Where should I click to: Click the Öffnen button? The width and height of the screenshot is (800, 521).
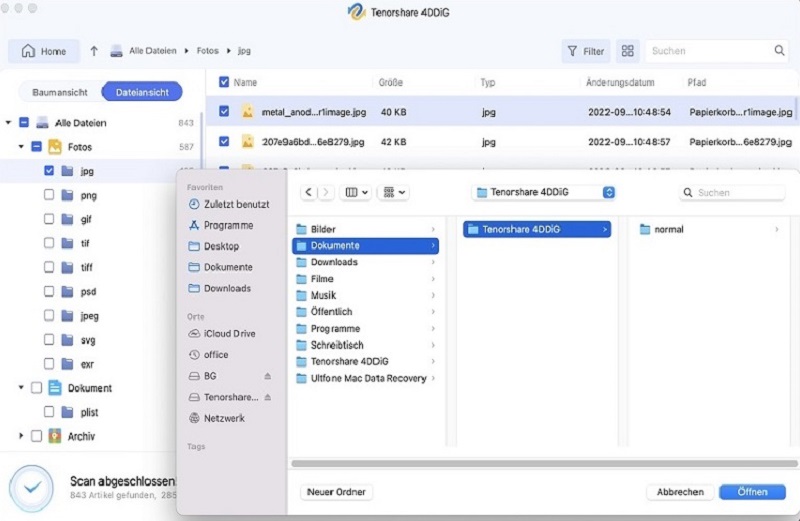point(752,492)
